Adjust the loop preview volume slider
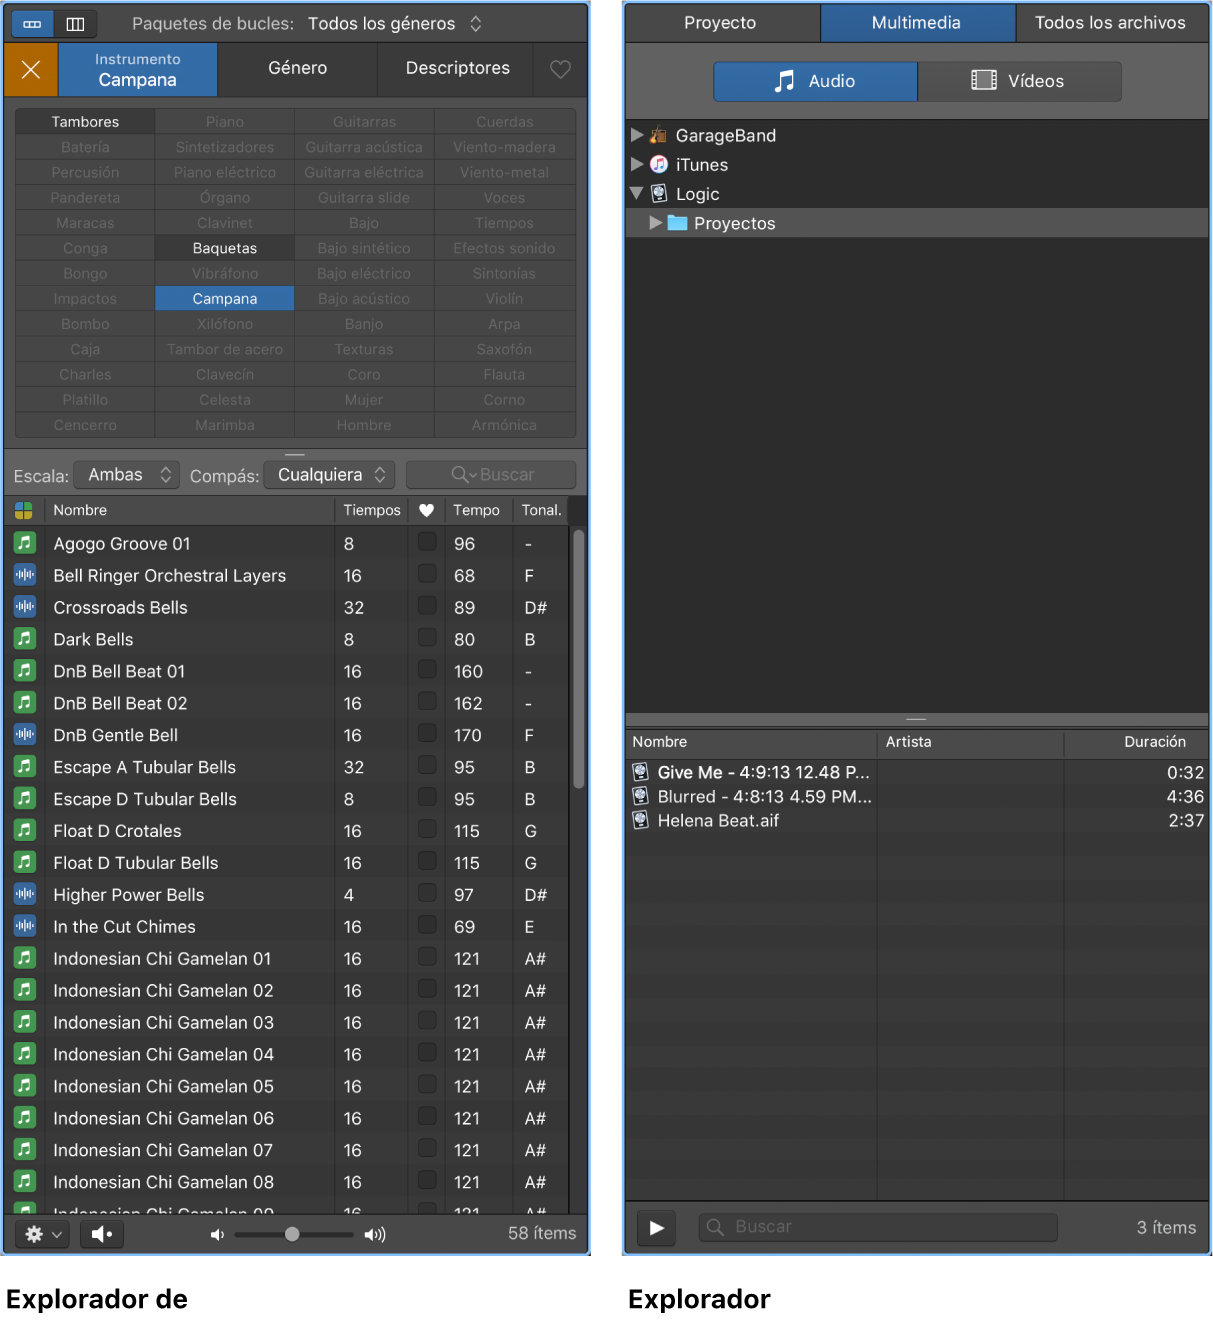The image size is (1213, 1322). tap(293, 1234)
